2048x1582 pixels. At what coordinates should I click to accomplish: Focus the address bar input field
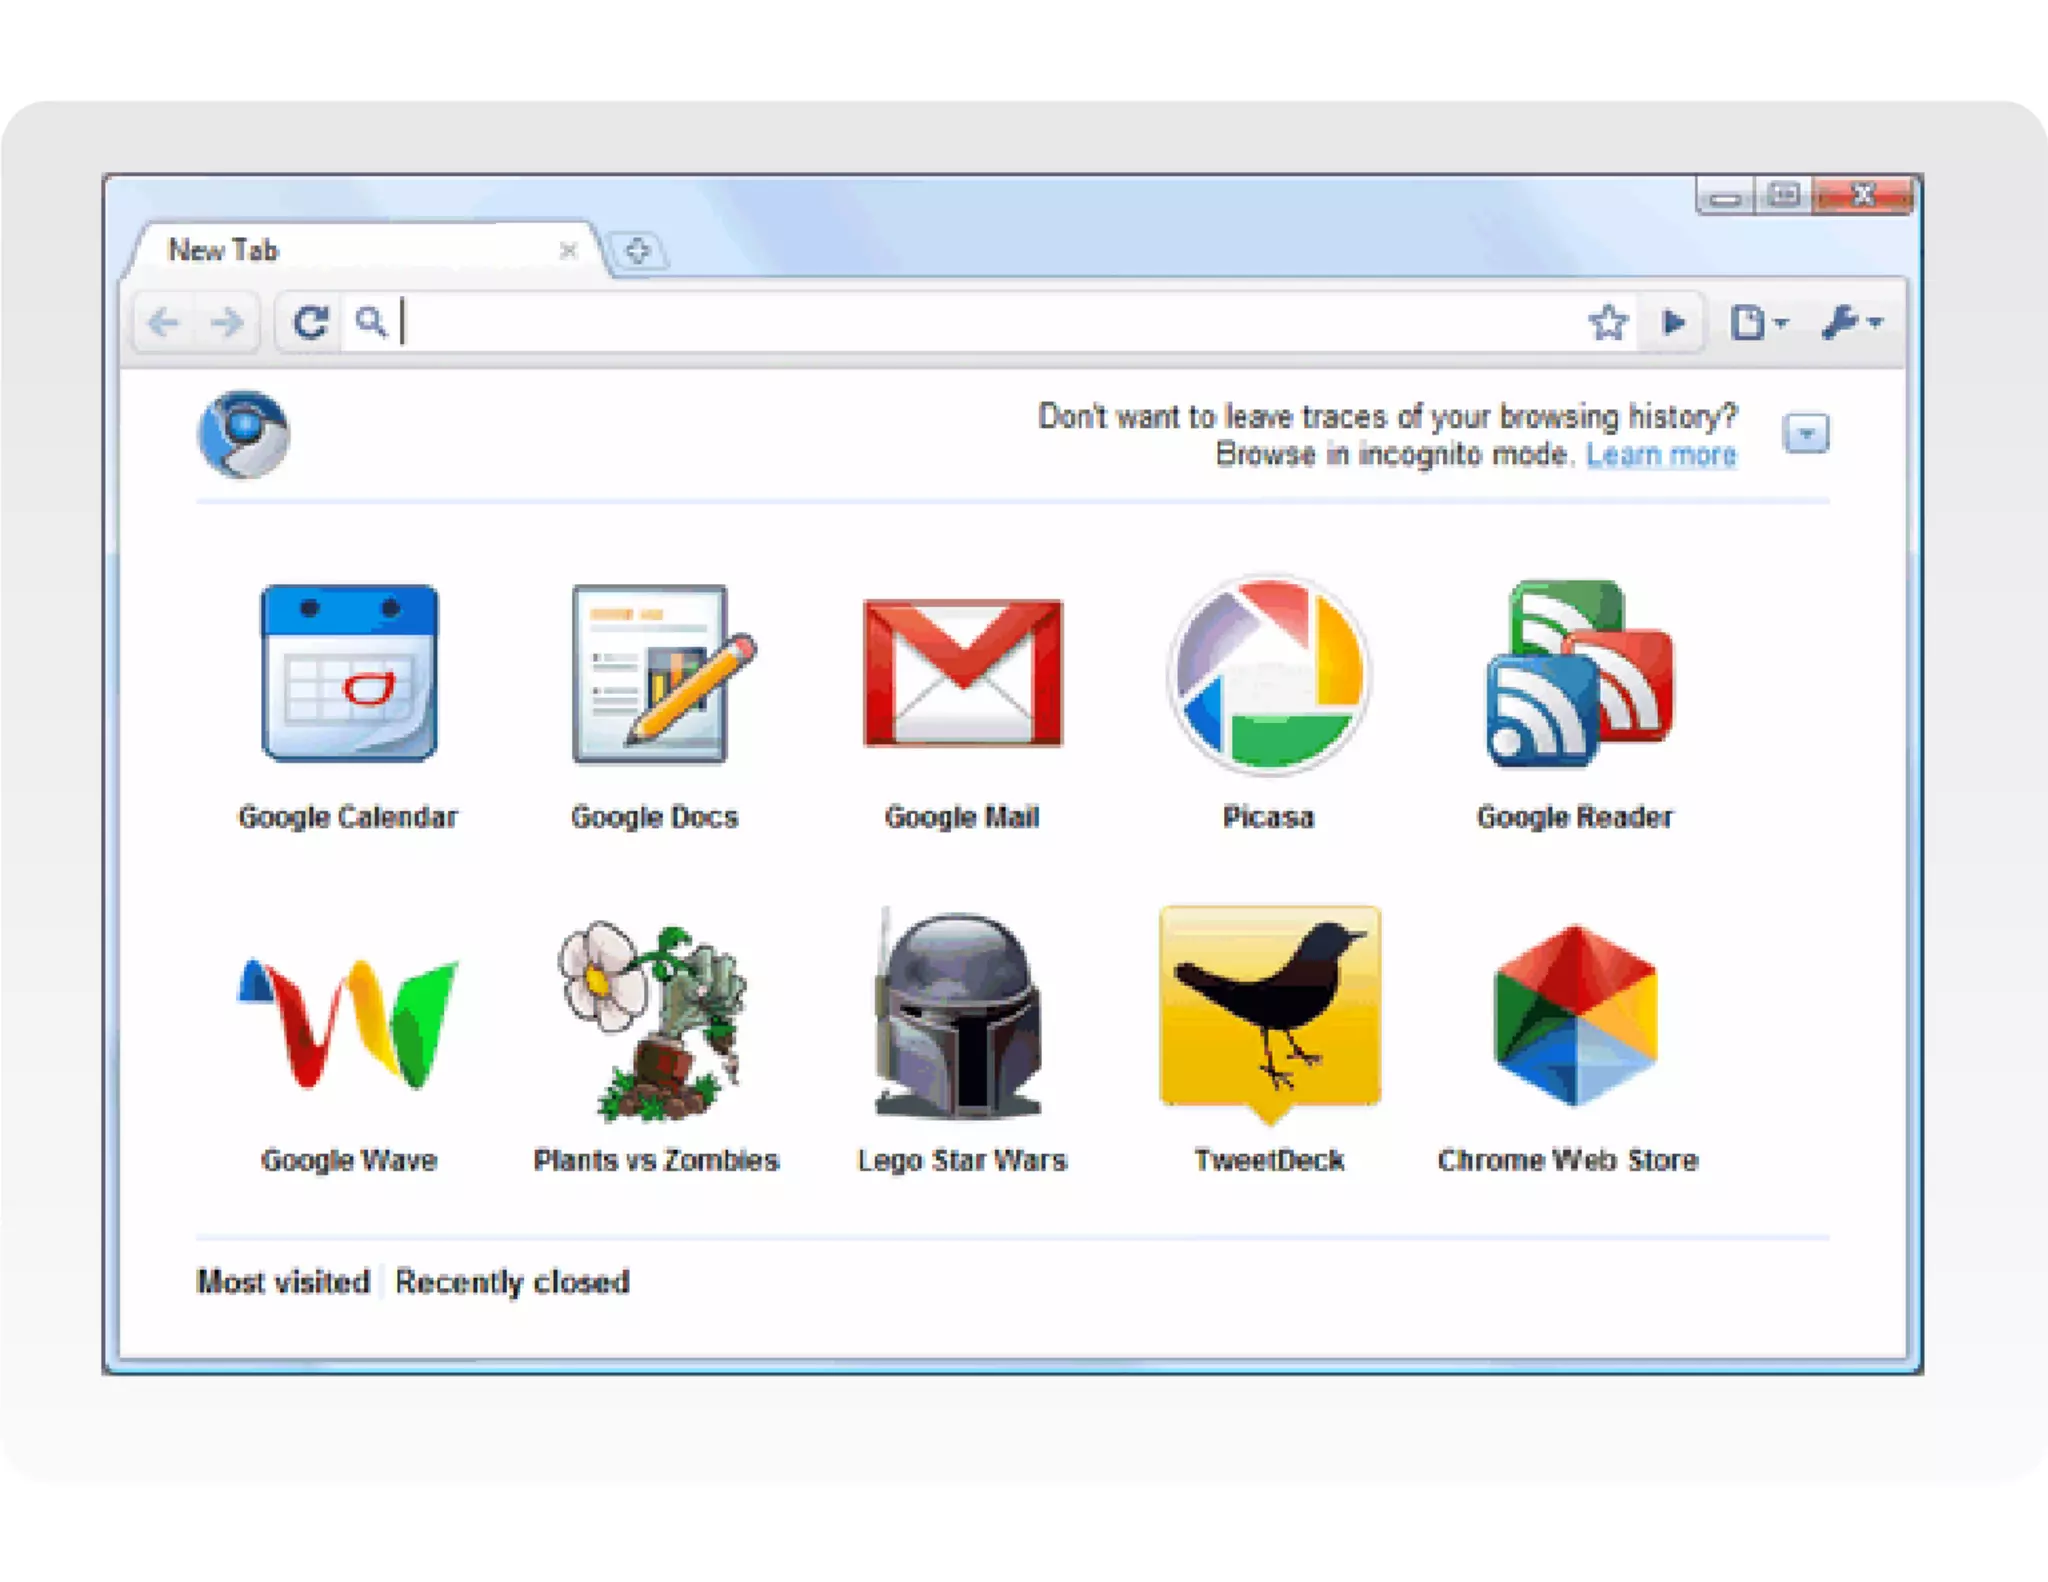pyautogui.click(x=990, y=322)
